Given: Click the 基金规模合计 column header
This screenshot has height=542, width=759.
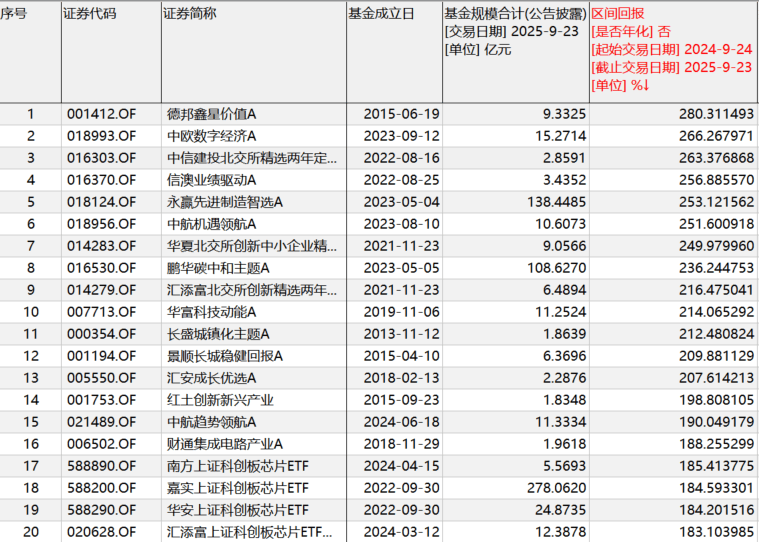Looking at the screenshot, I should 515,14.
